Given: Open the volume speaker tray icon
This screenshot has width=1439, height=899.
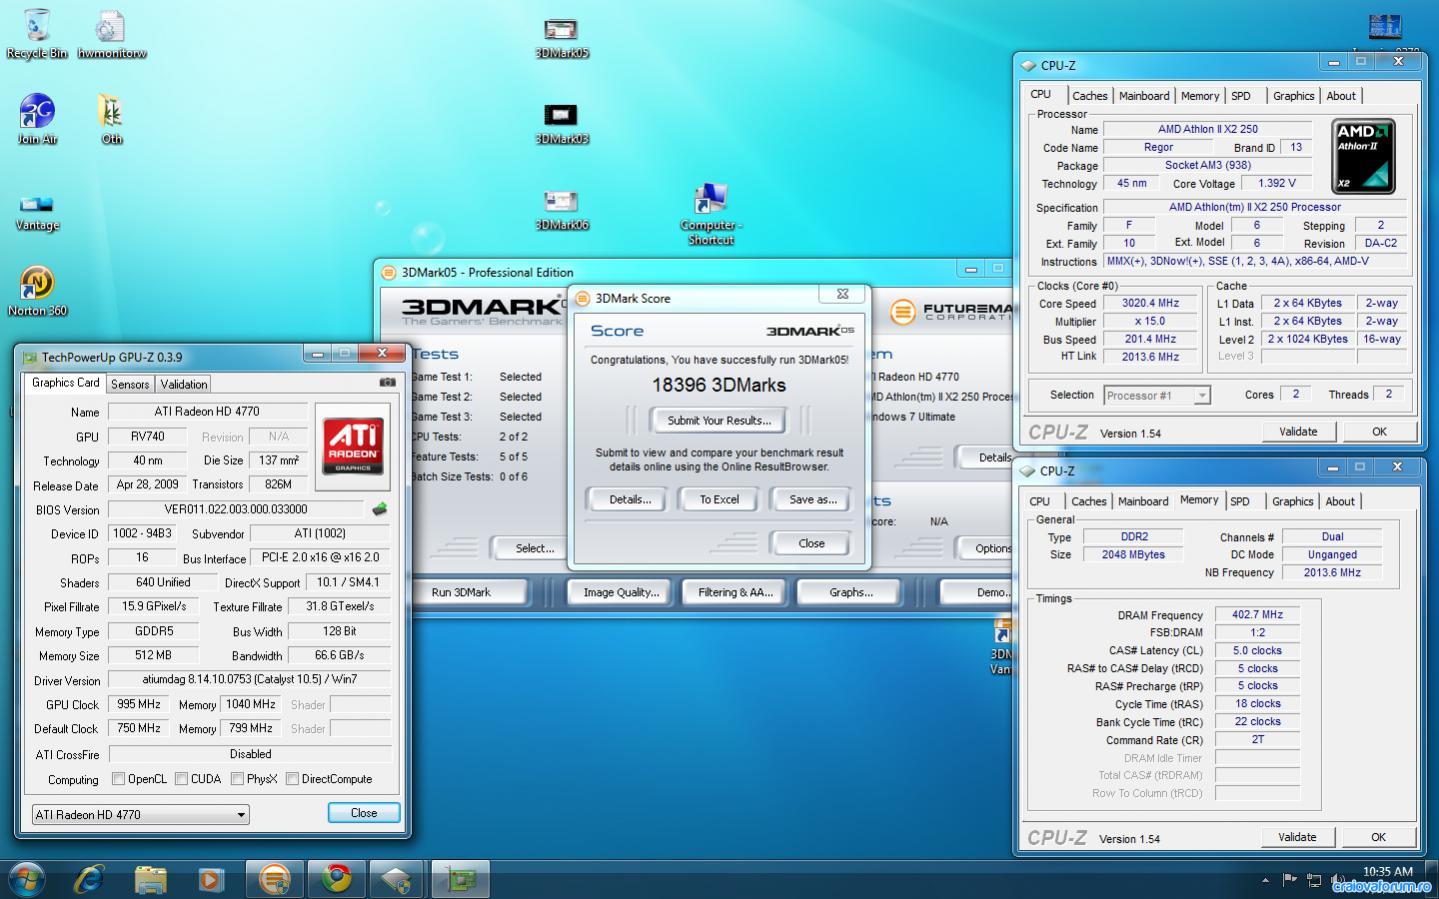Looking at the screenshot, I should [x=1338, y=880].
